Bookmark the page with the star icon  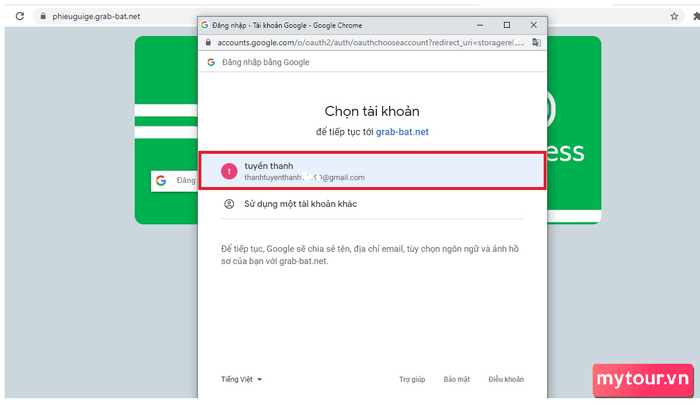click(674, 17)
